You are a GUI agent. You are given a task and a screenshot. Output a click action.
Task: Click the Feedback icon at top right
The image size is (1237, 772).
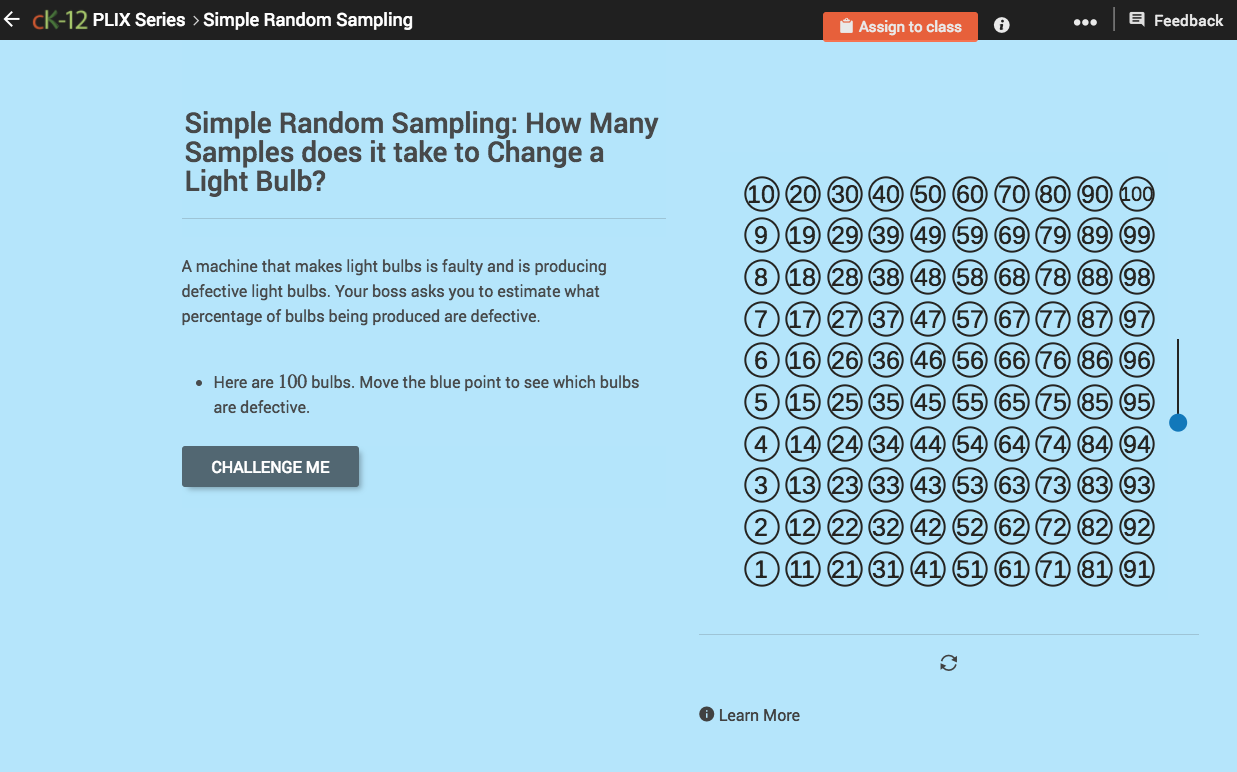(x=1136, y=19)
